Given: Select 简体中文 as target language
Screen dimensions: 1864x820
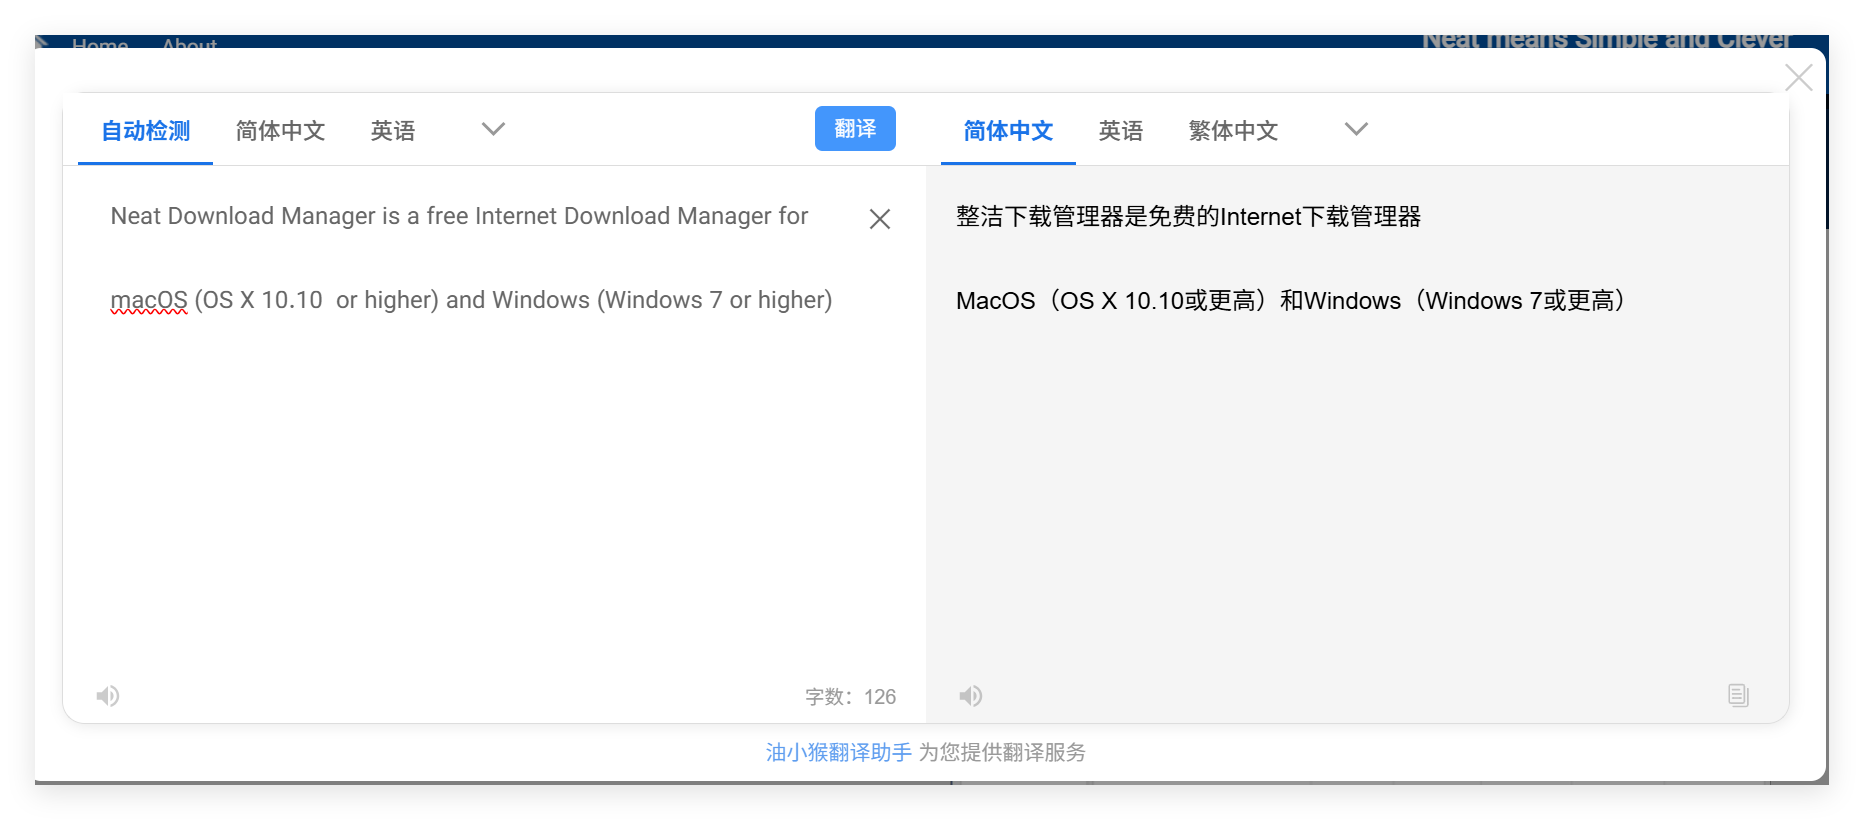Looking at the screenshot, I should tap(1008, 131).
